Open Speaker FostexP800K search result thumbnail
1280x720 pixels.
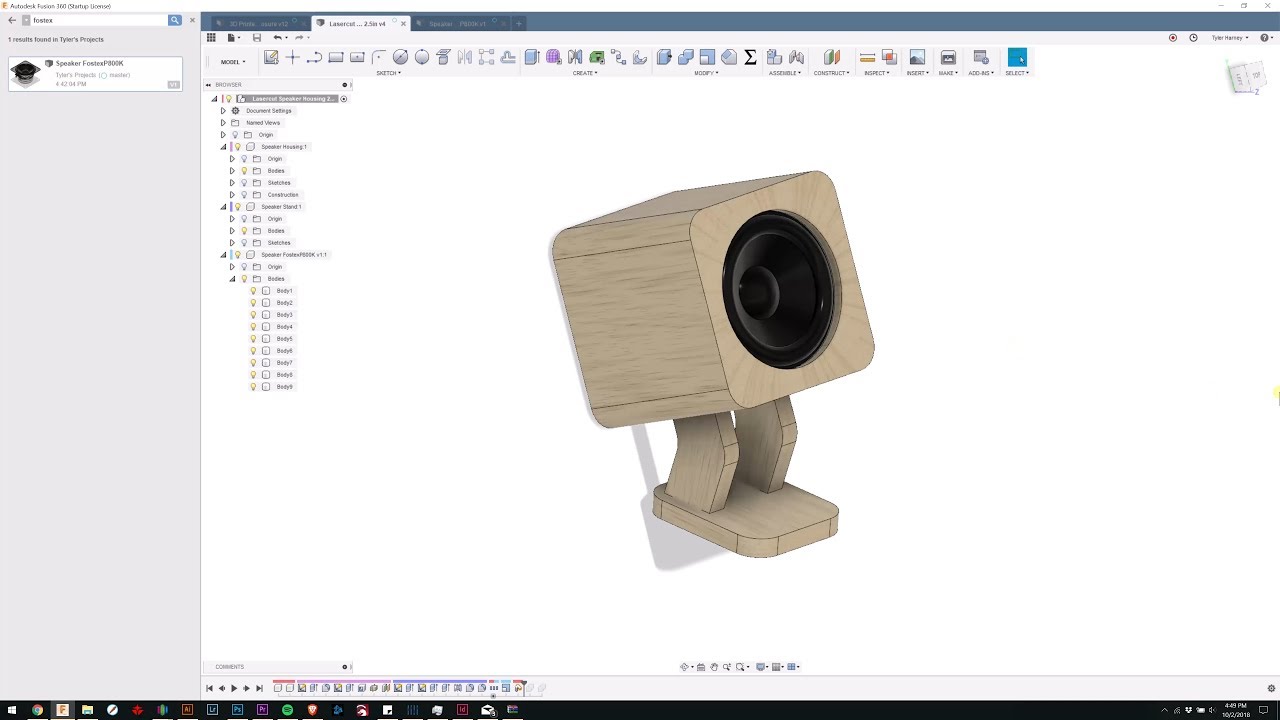25,74
